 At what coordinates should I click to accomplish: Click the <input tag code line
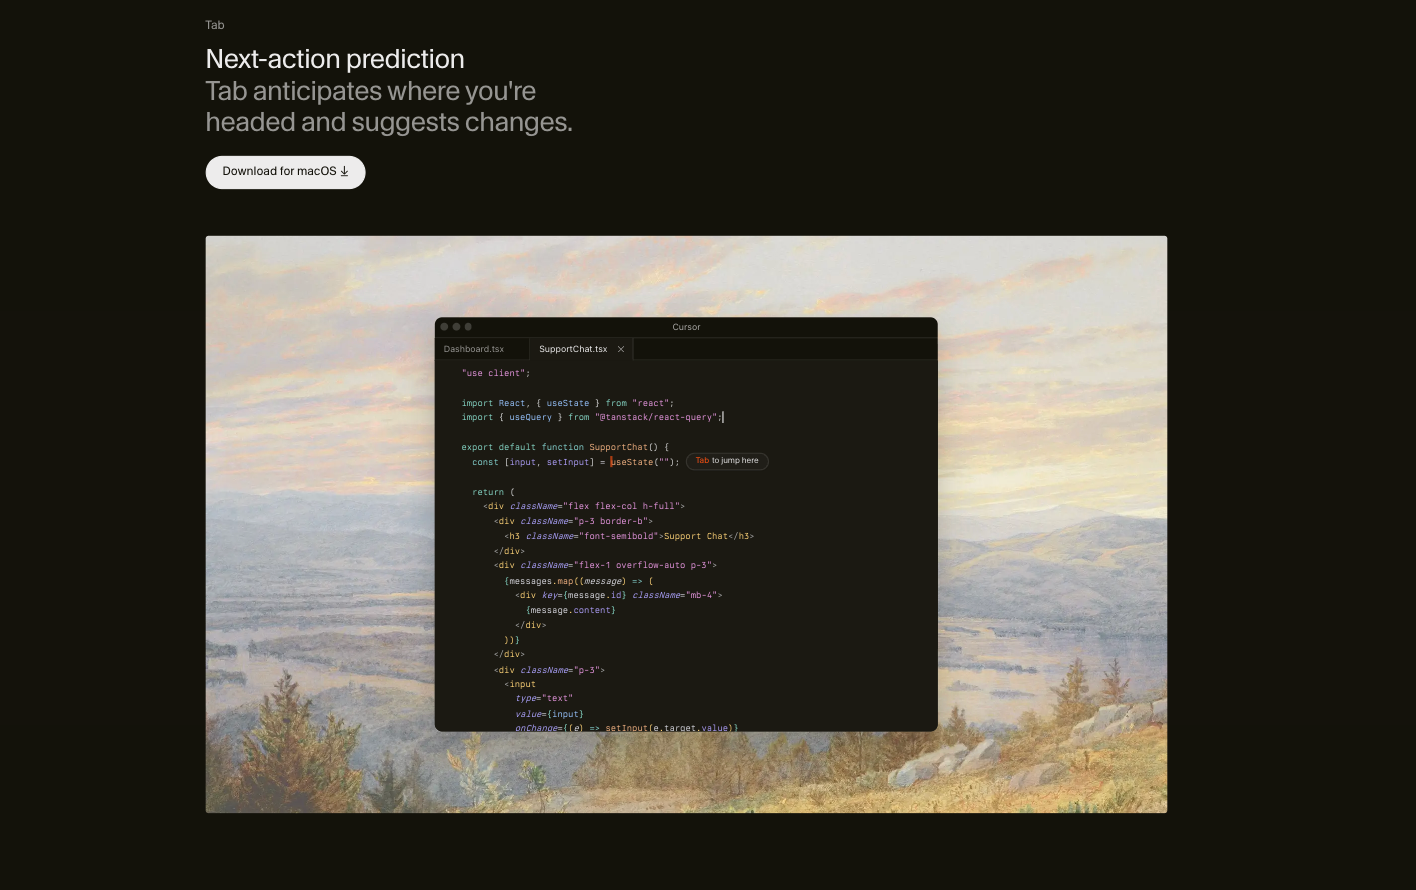tap(520, 684)
